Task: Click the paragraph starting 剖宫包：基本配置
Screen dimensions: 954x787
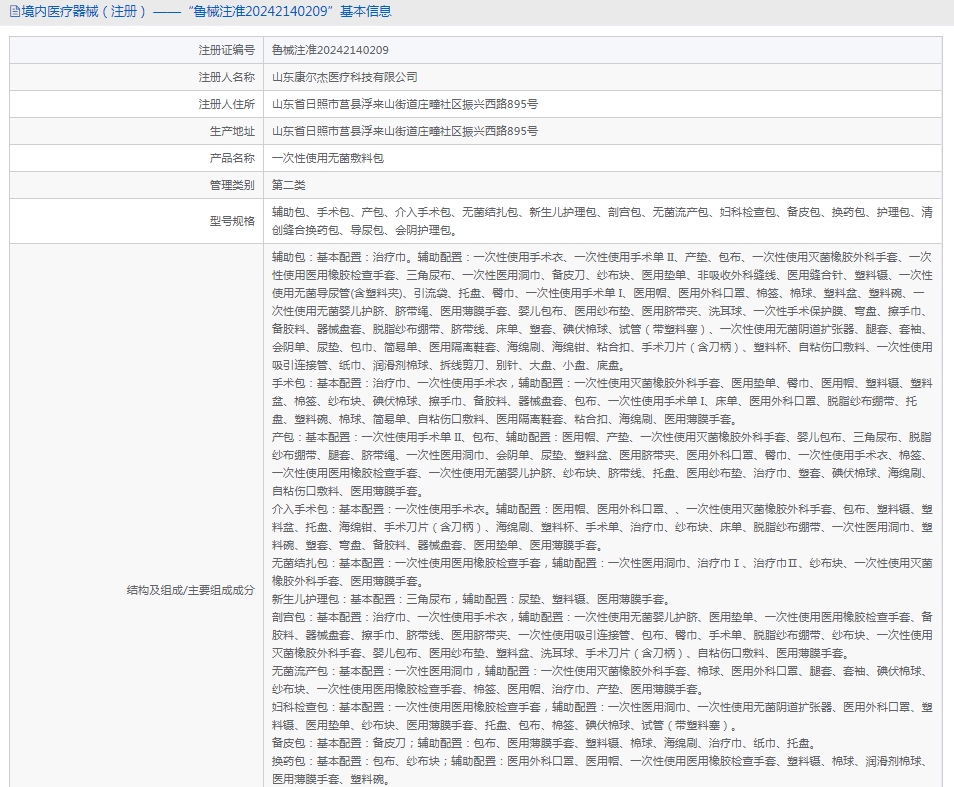Action: click(x=602, y=635)
